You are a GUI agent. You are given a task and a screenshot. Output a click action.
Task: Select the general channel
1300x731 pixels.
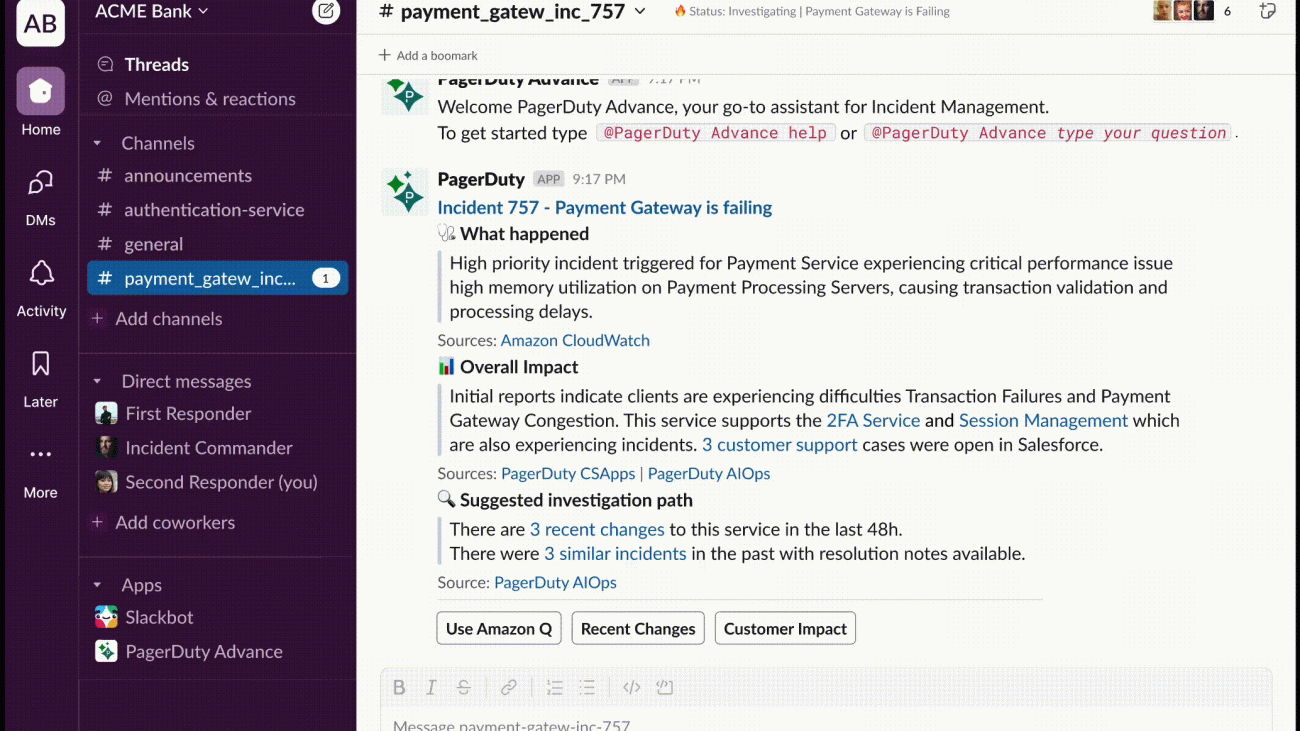(x=153, y=243)
